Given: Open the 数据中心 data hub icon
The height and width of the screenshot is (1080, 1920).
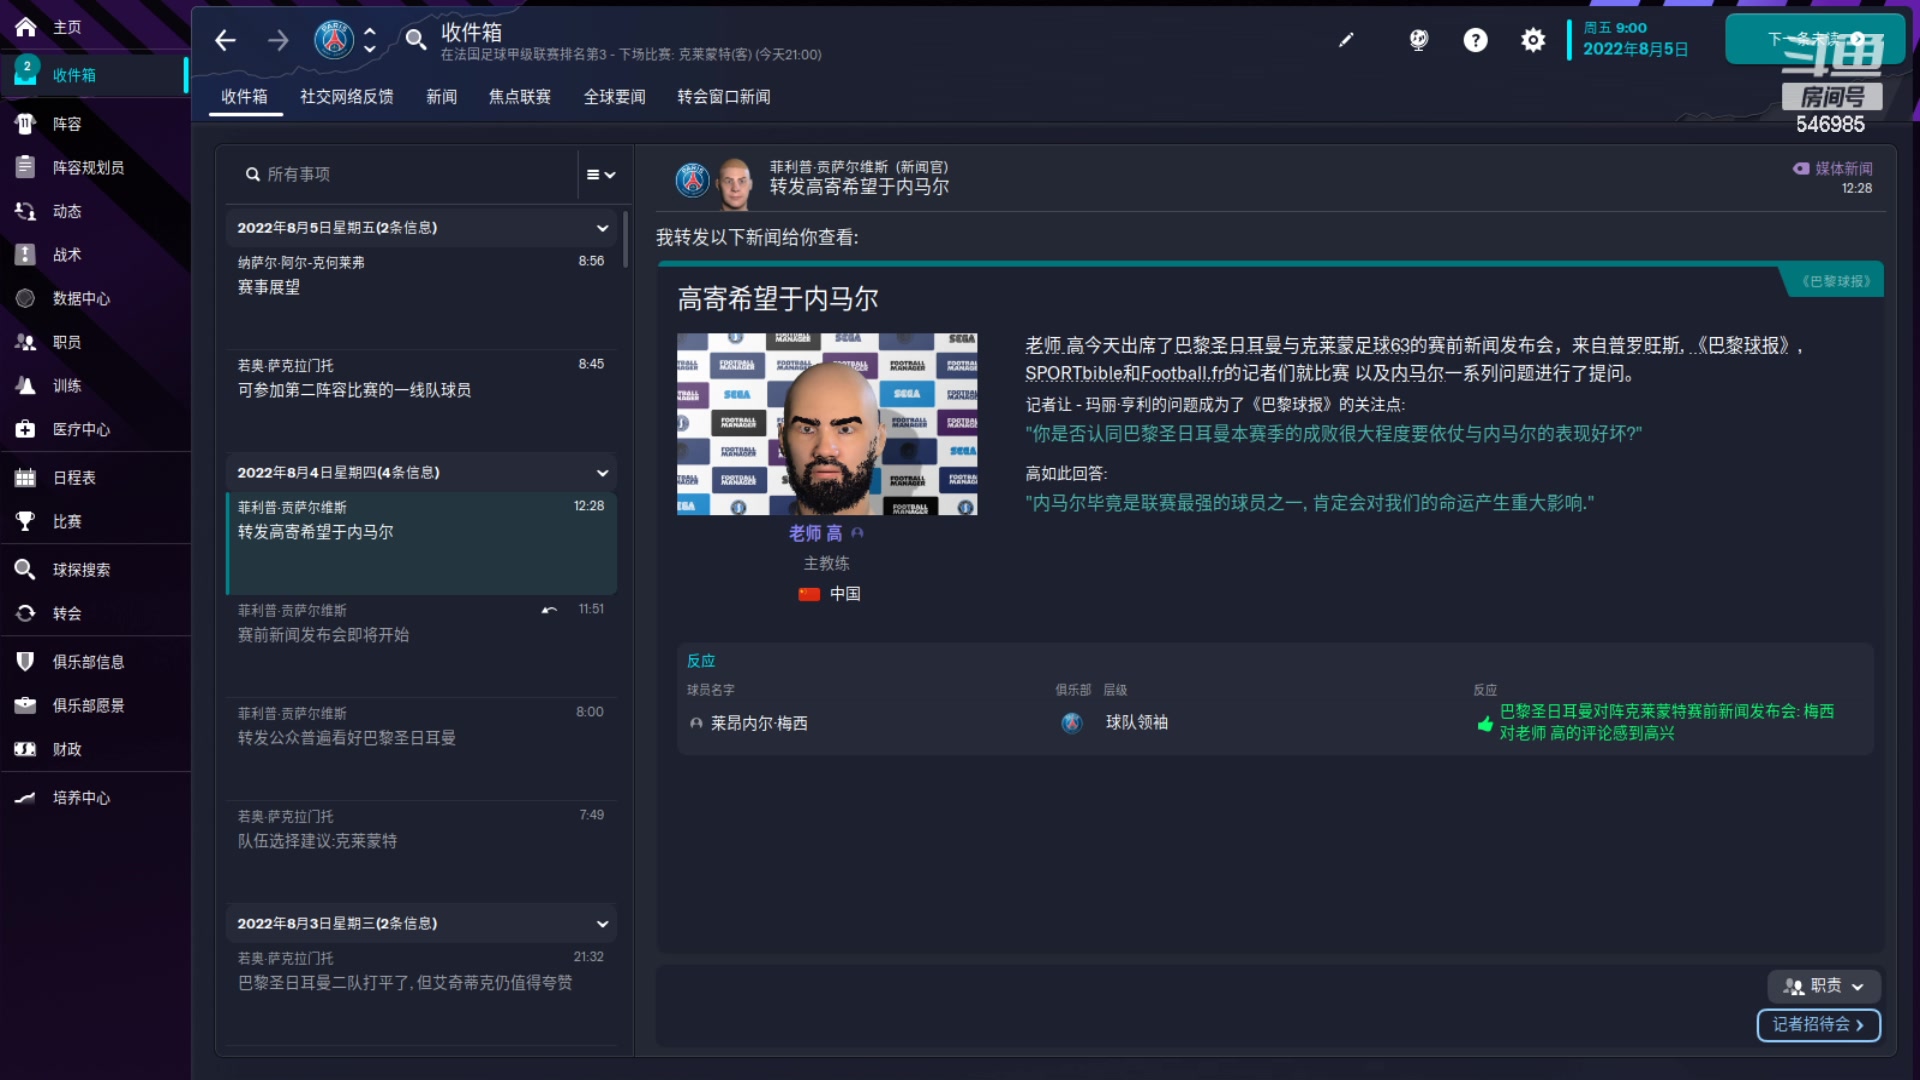Looking at the screenshot, I should click(x=25, y=298).
